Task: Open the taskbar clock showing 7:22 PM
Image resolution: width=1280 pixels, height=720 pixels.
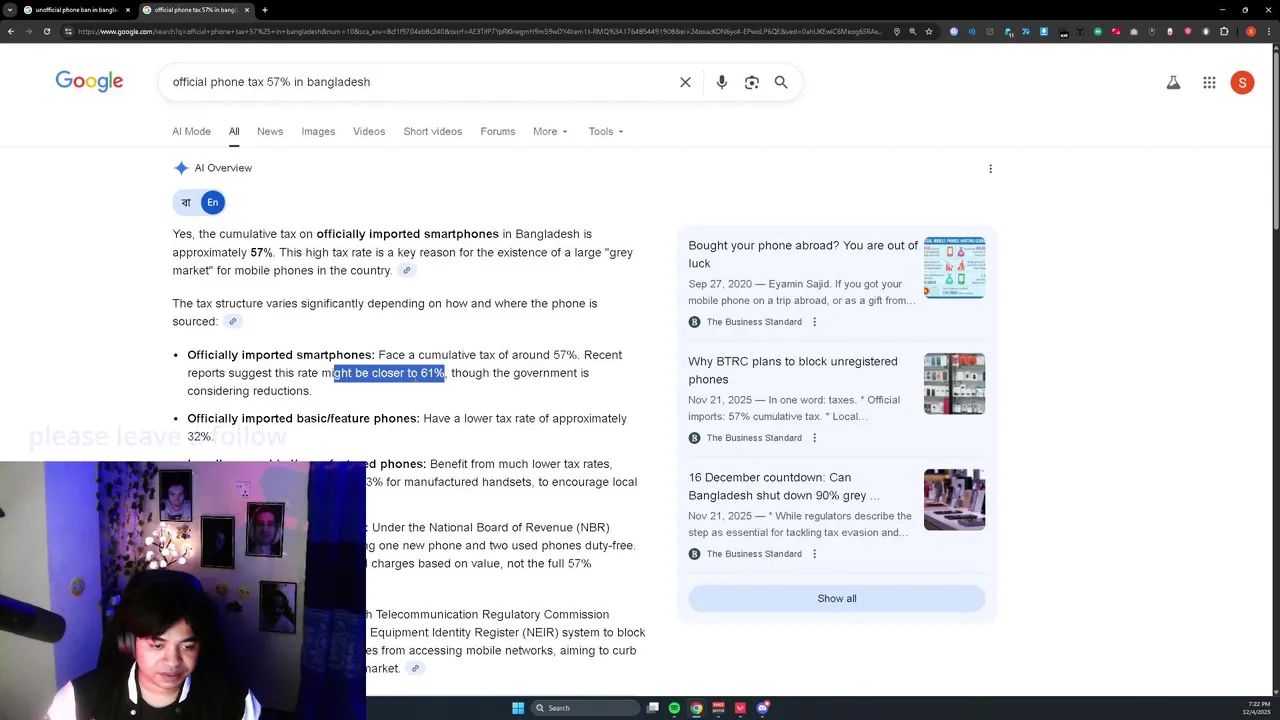Action: tap(1256, 708)
